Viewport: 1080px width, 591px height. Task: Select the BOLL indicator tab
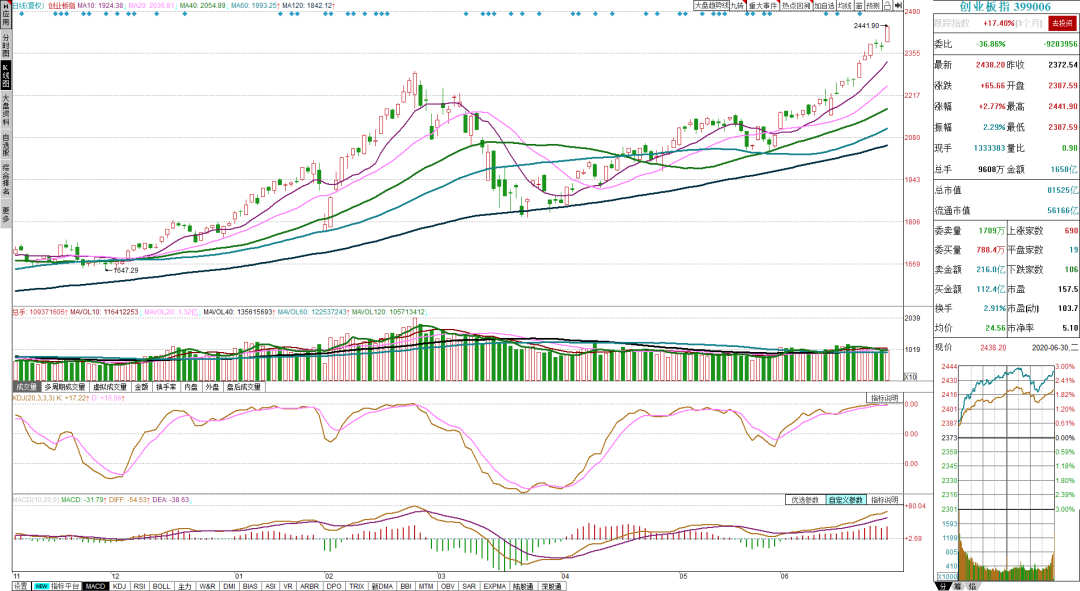(x=161, y=586)
